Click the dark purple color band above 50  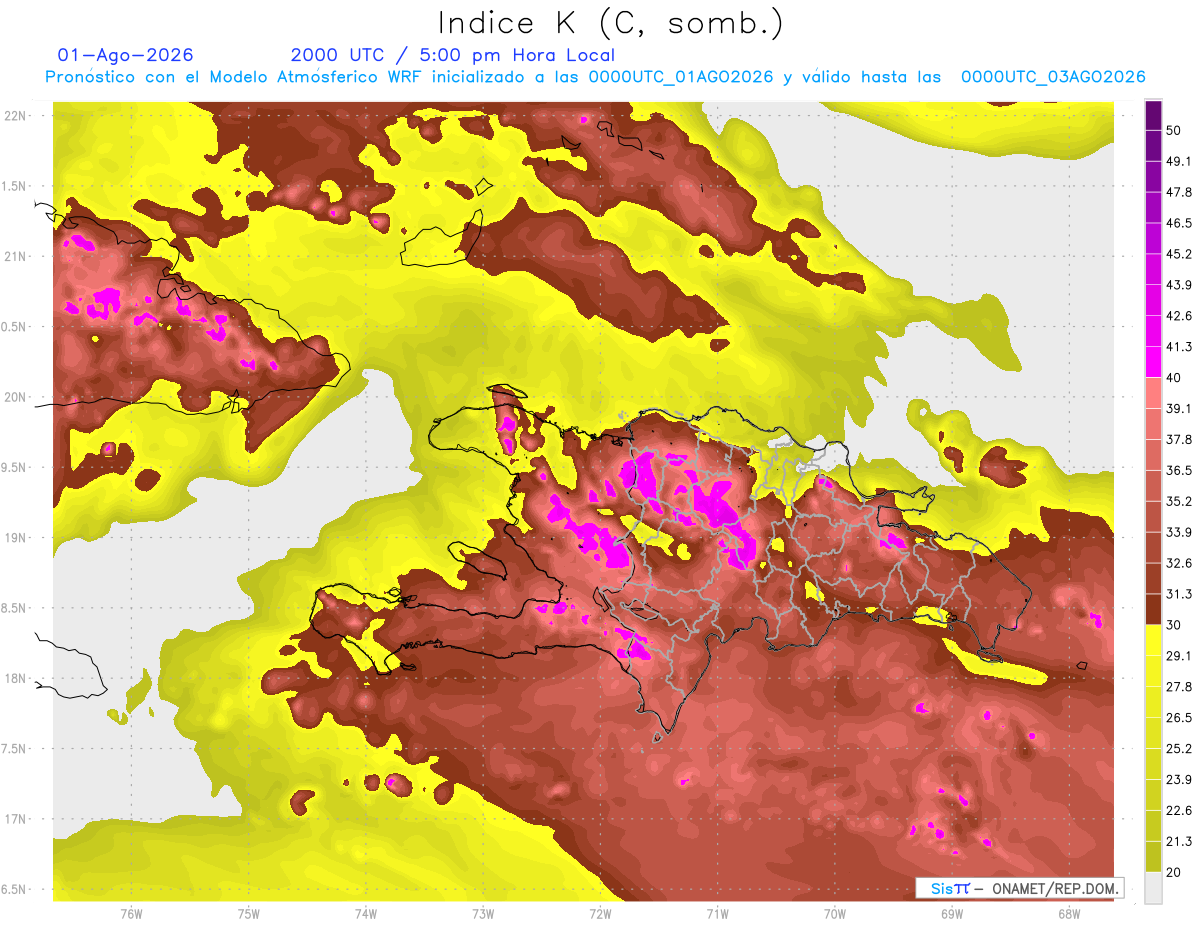click(1153, 114)
